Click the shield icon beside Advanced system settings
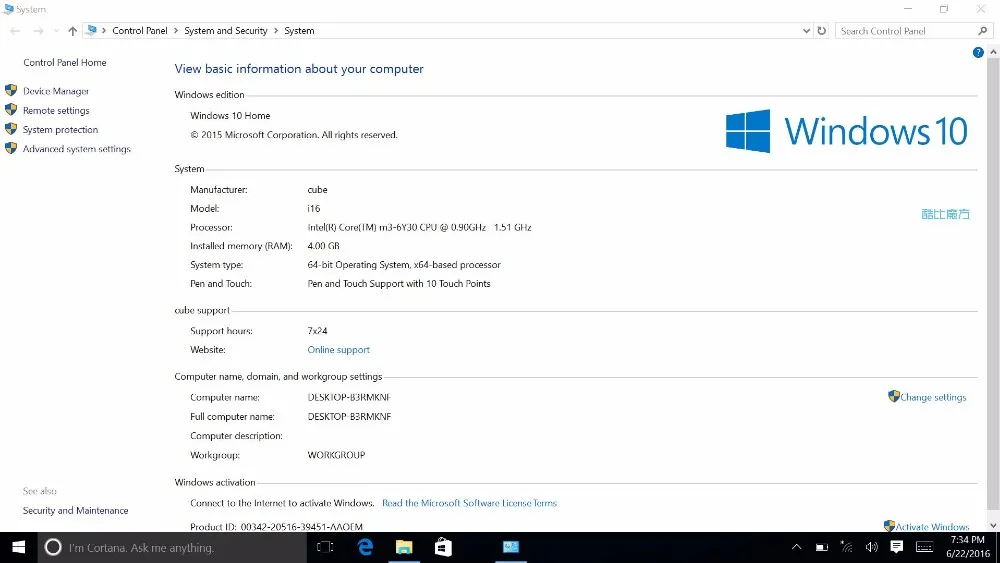 pyautogui.click(x=11, y=148)
